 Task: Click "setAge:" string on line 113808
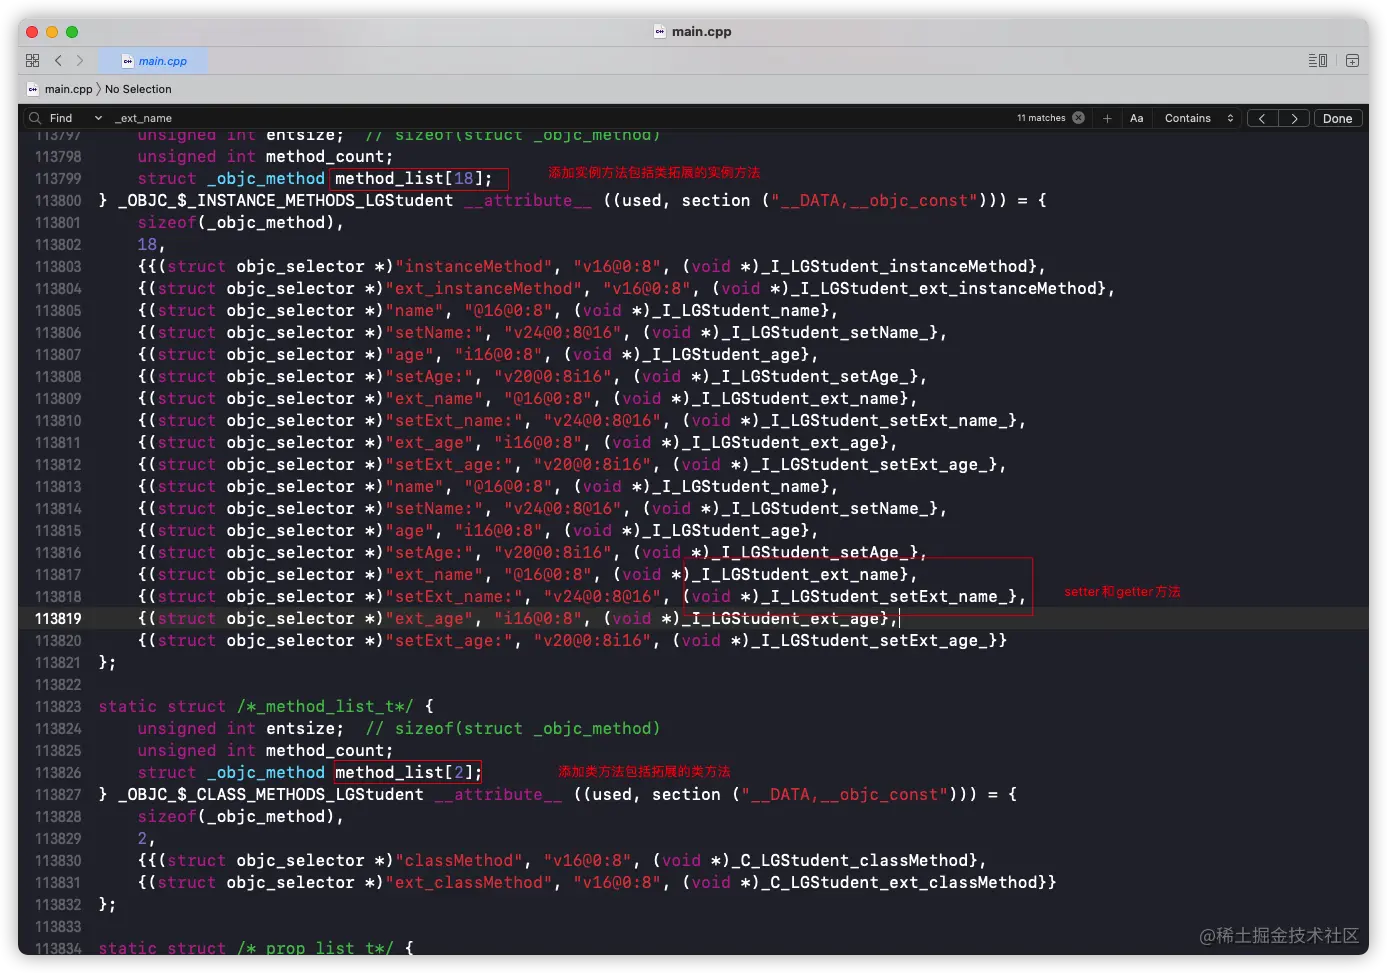click(x=430, y=377)
